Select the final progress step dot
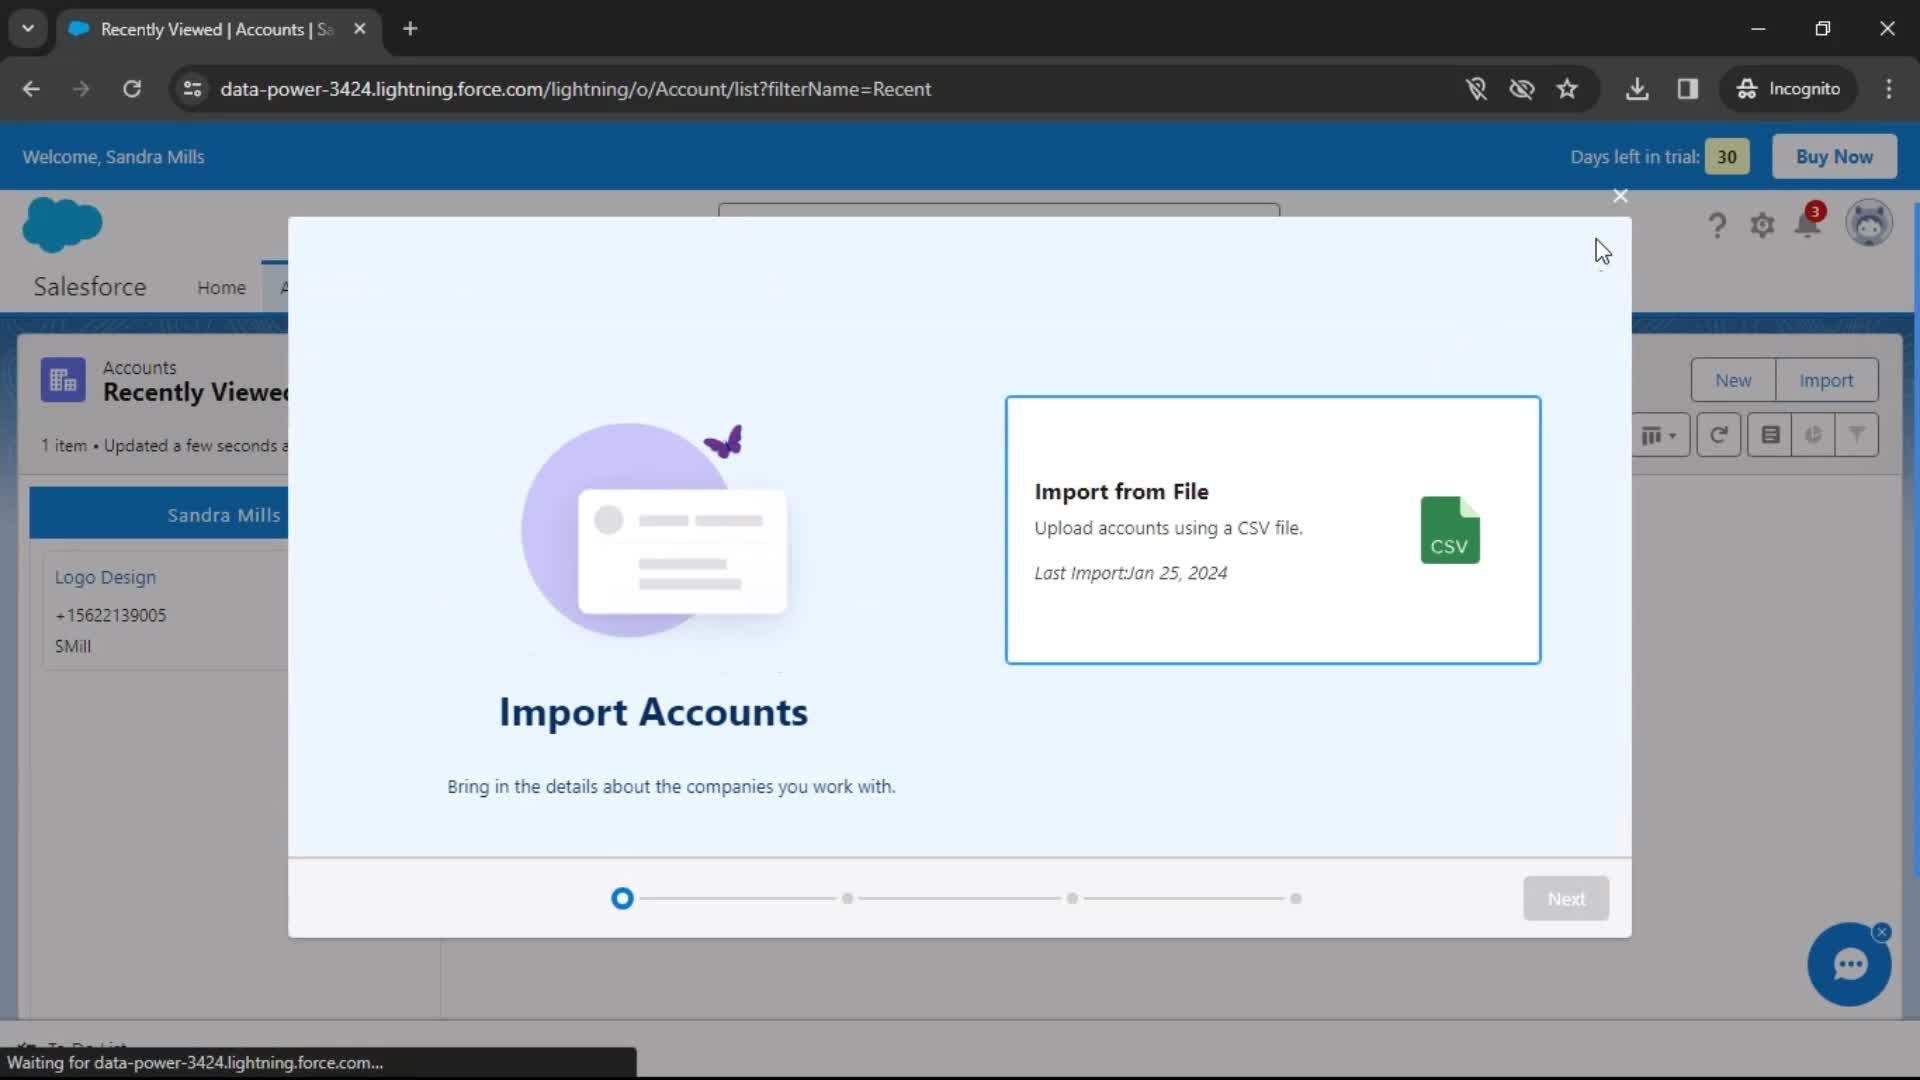 pyautogui.click(x=1296, y=898)
